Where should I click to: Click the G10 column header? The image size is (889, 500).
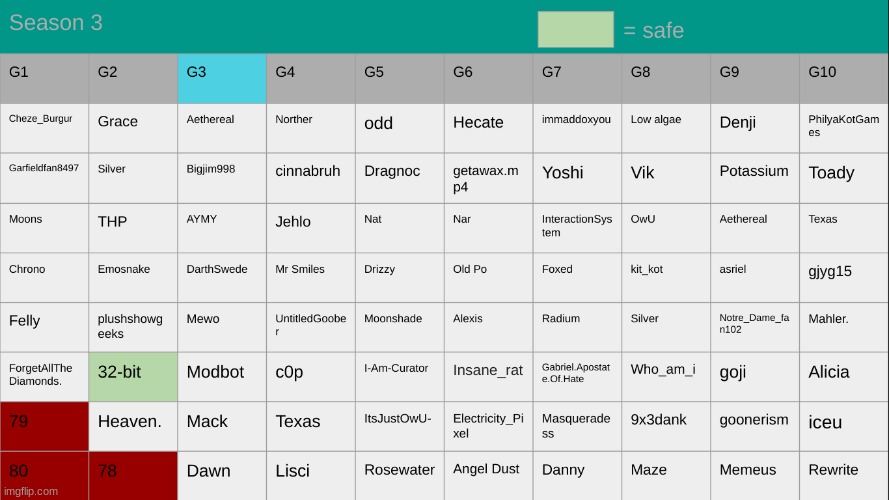tap(844, 79)
